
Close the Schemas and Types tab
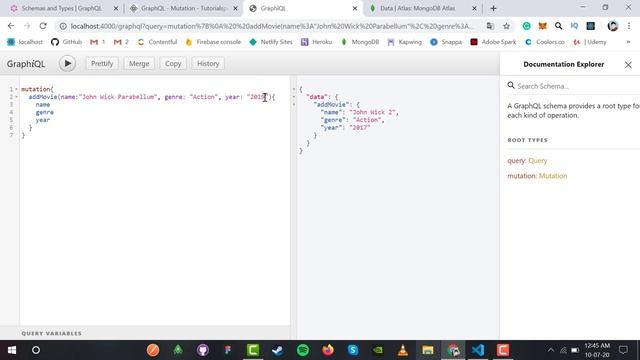click(x=116, y=8)
